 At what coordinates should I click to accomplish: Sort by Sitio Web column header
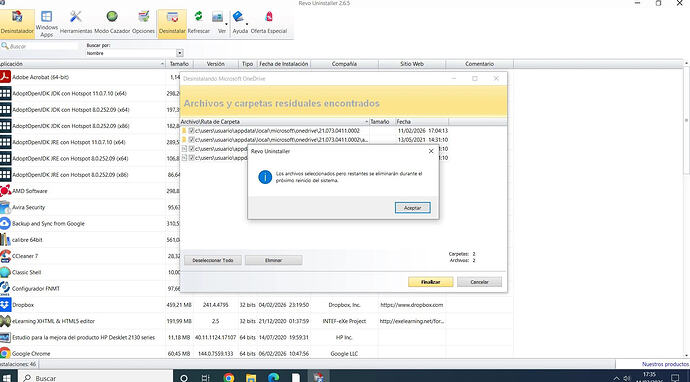(412, 64)
